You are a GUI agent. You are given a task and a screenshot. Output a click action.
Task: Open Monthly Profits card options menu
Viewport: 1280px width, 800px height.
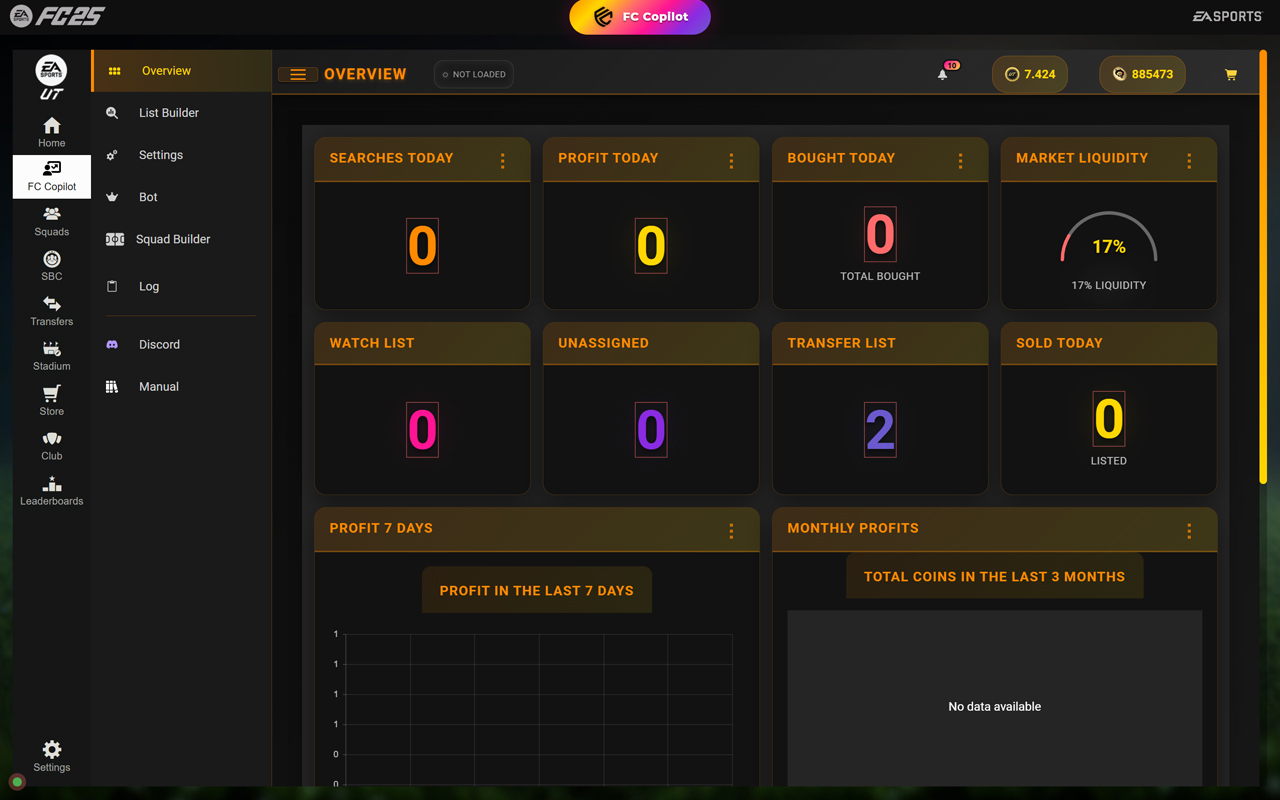pyautogui.click(x=1189, y=531)
